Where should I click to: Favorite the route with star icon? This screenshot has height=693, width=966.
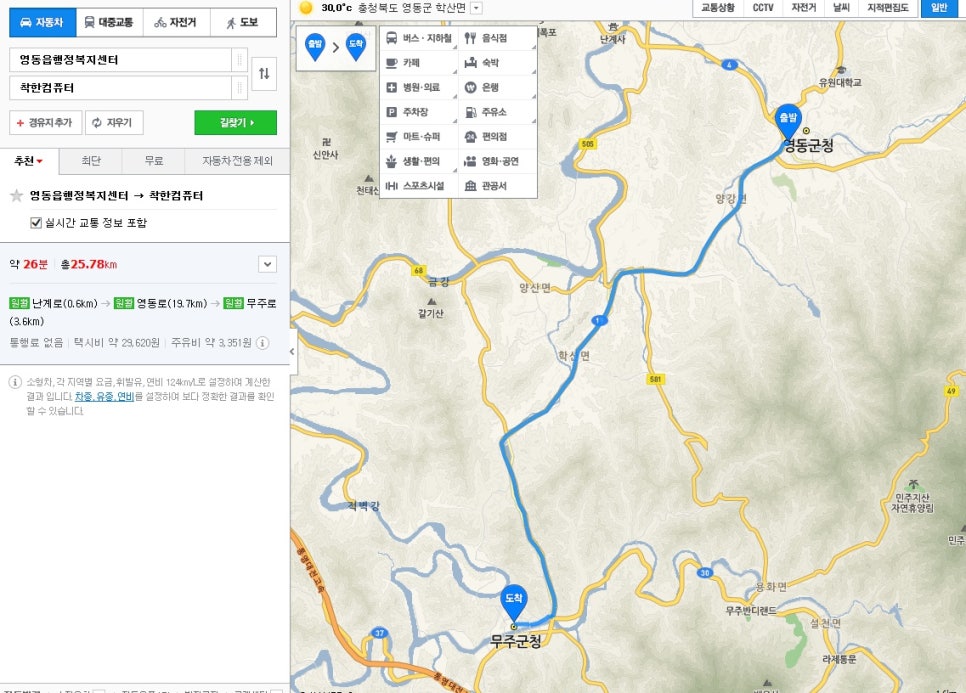click(x=17, y=196)
